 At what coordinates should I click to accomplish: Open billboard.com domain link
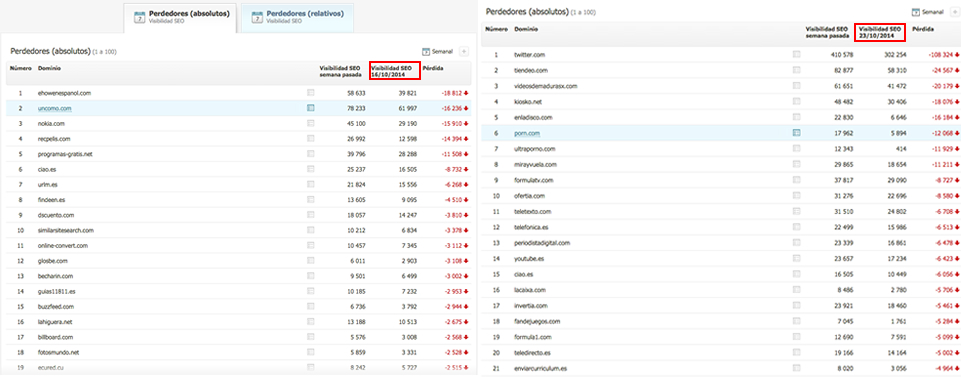(x=55, y=337)
